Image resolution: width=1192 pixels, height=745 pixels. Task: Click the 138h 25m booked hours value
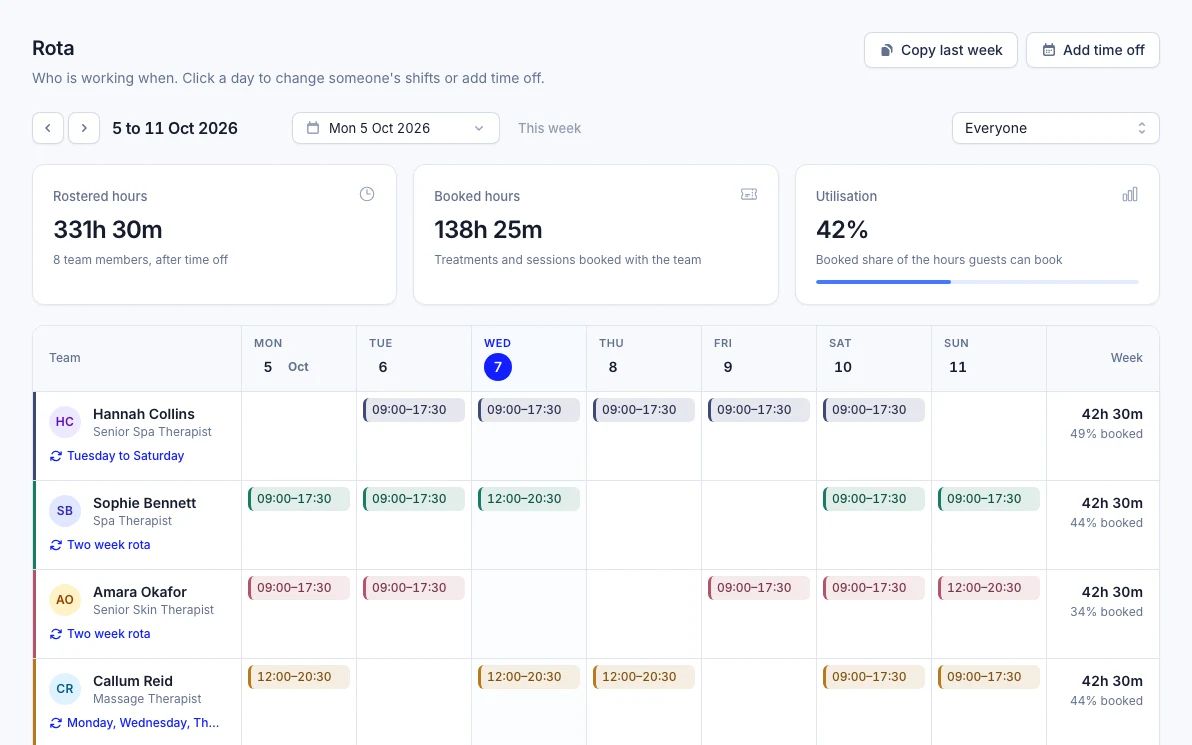pyautogui.click(x=488, y=230)
